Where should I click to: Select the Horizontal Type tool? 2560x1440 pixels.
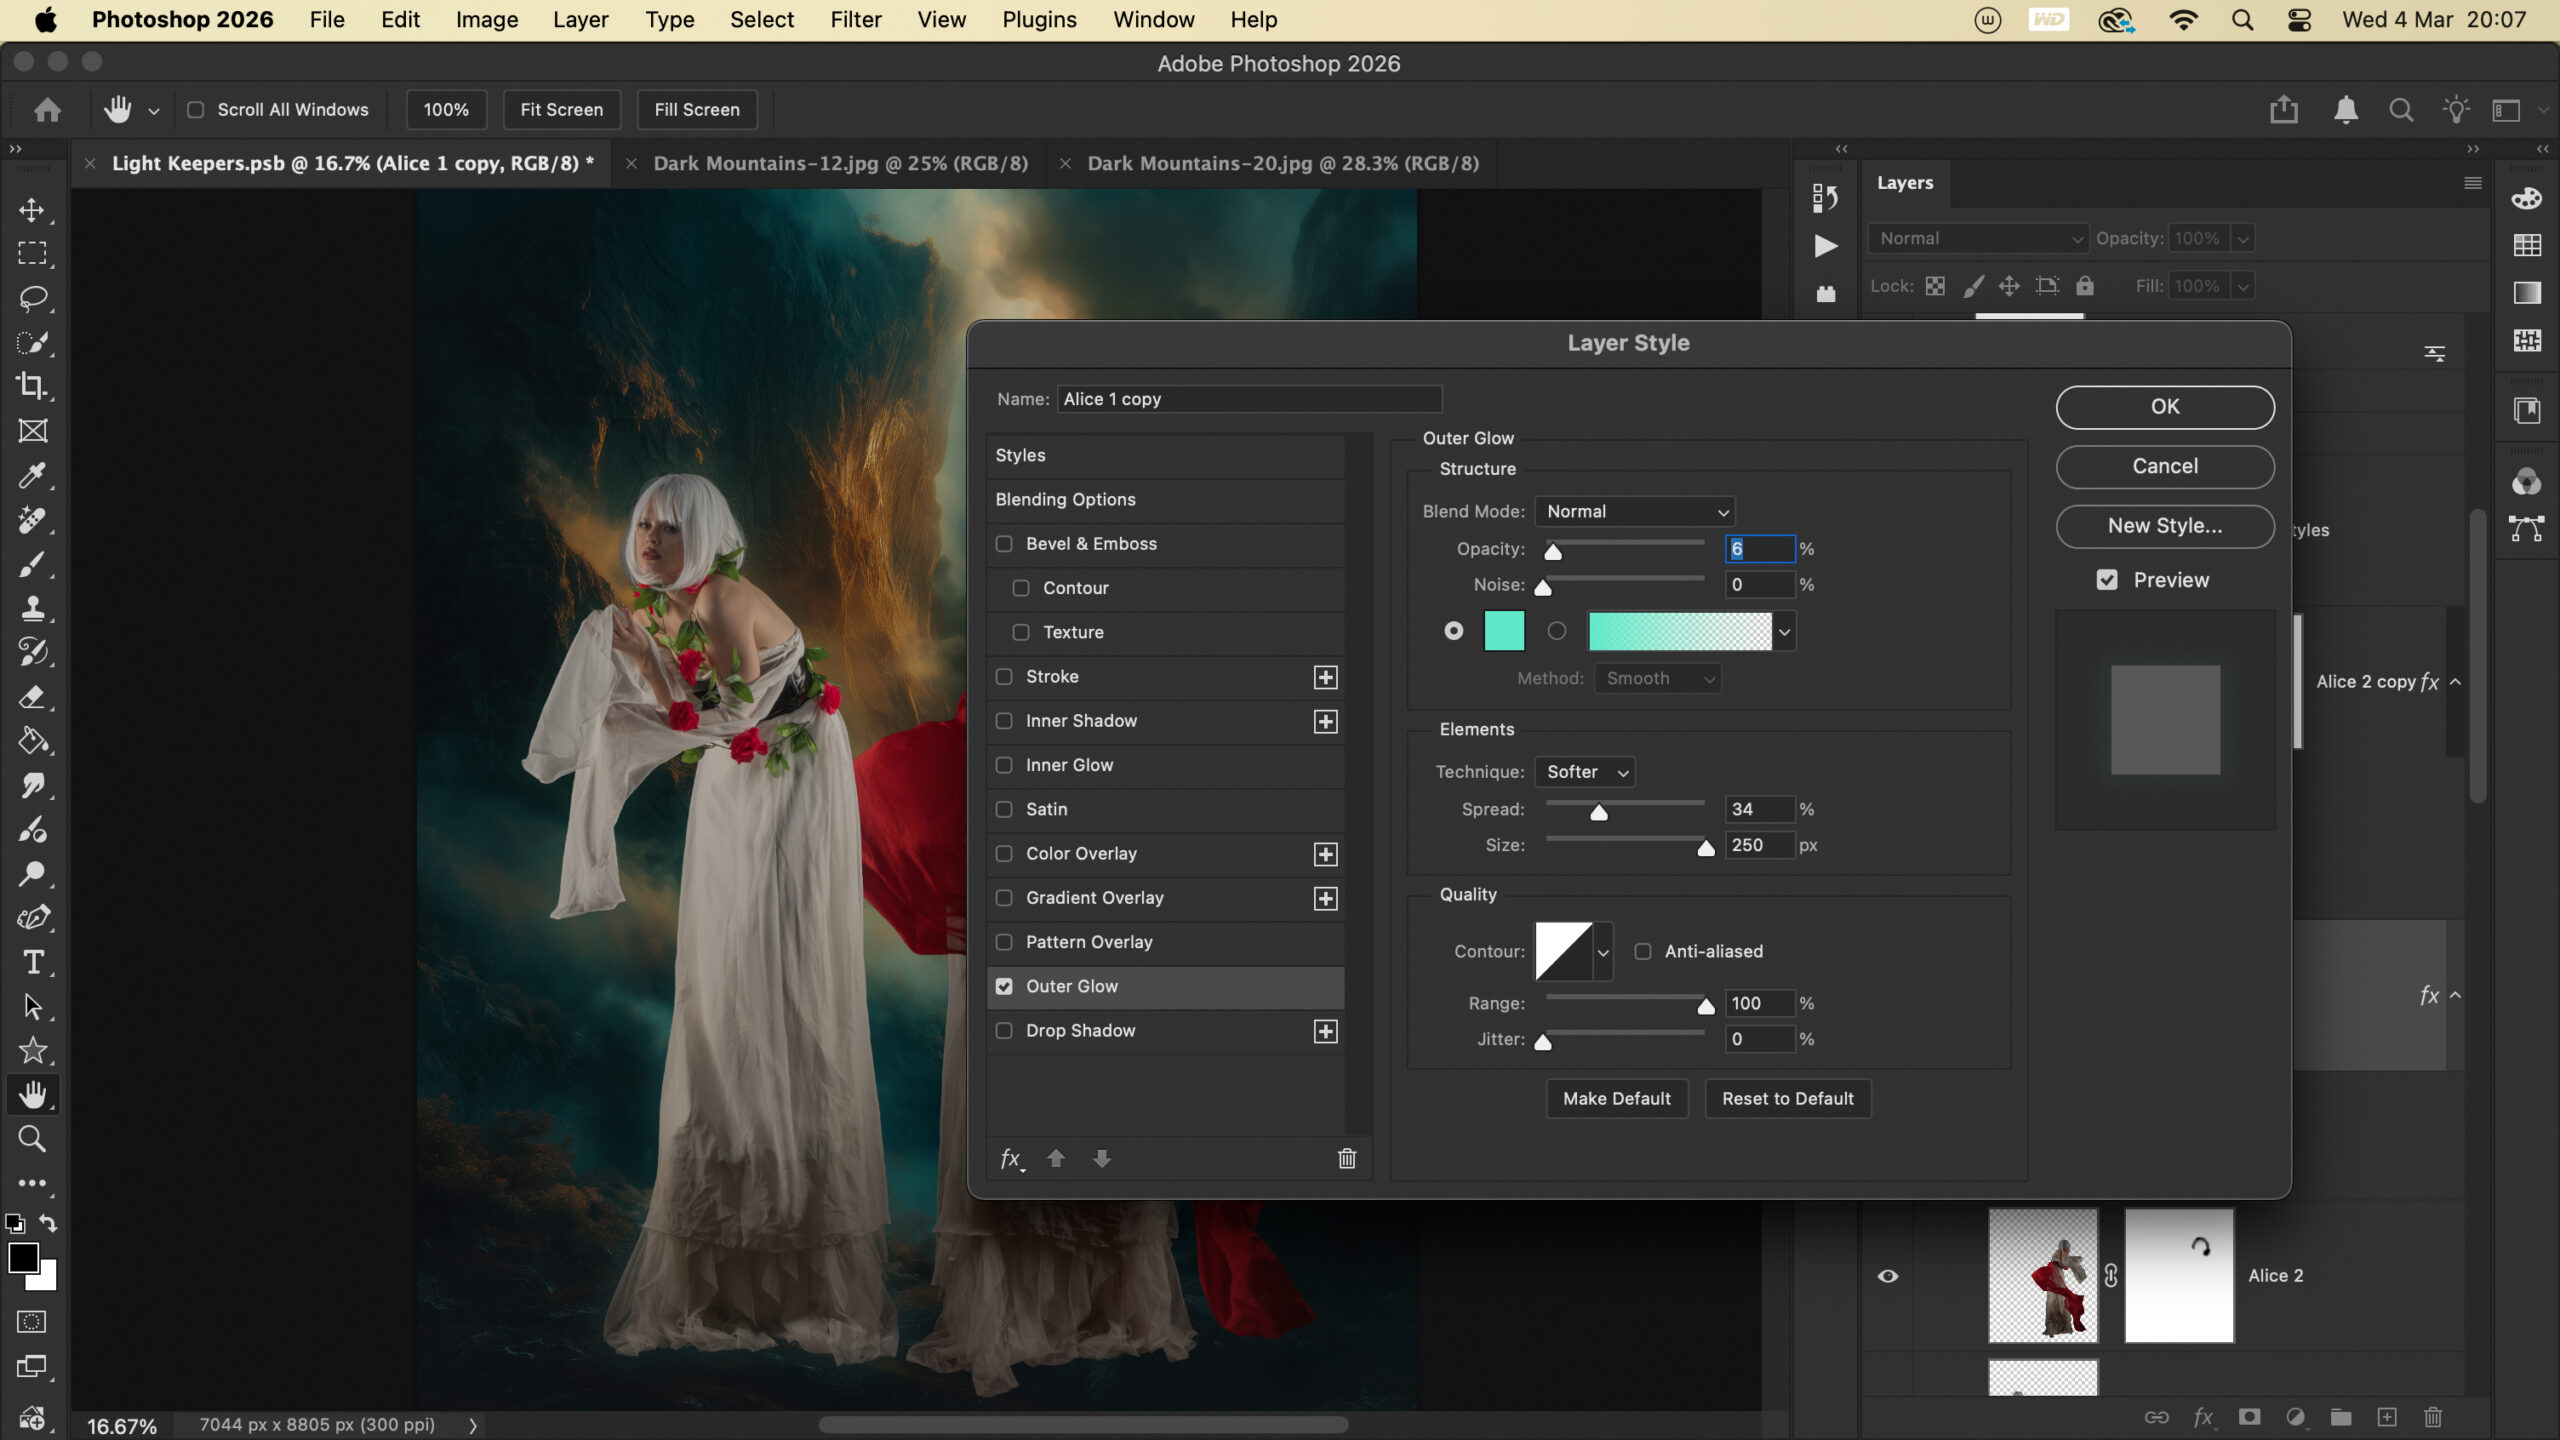(32, 962)
